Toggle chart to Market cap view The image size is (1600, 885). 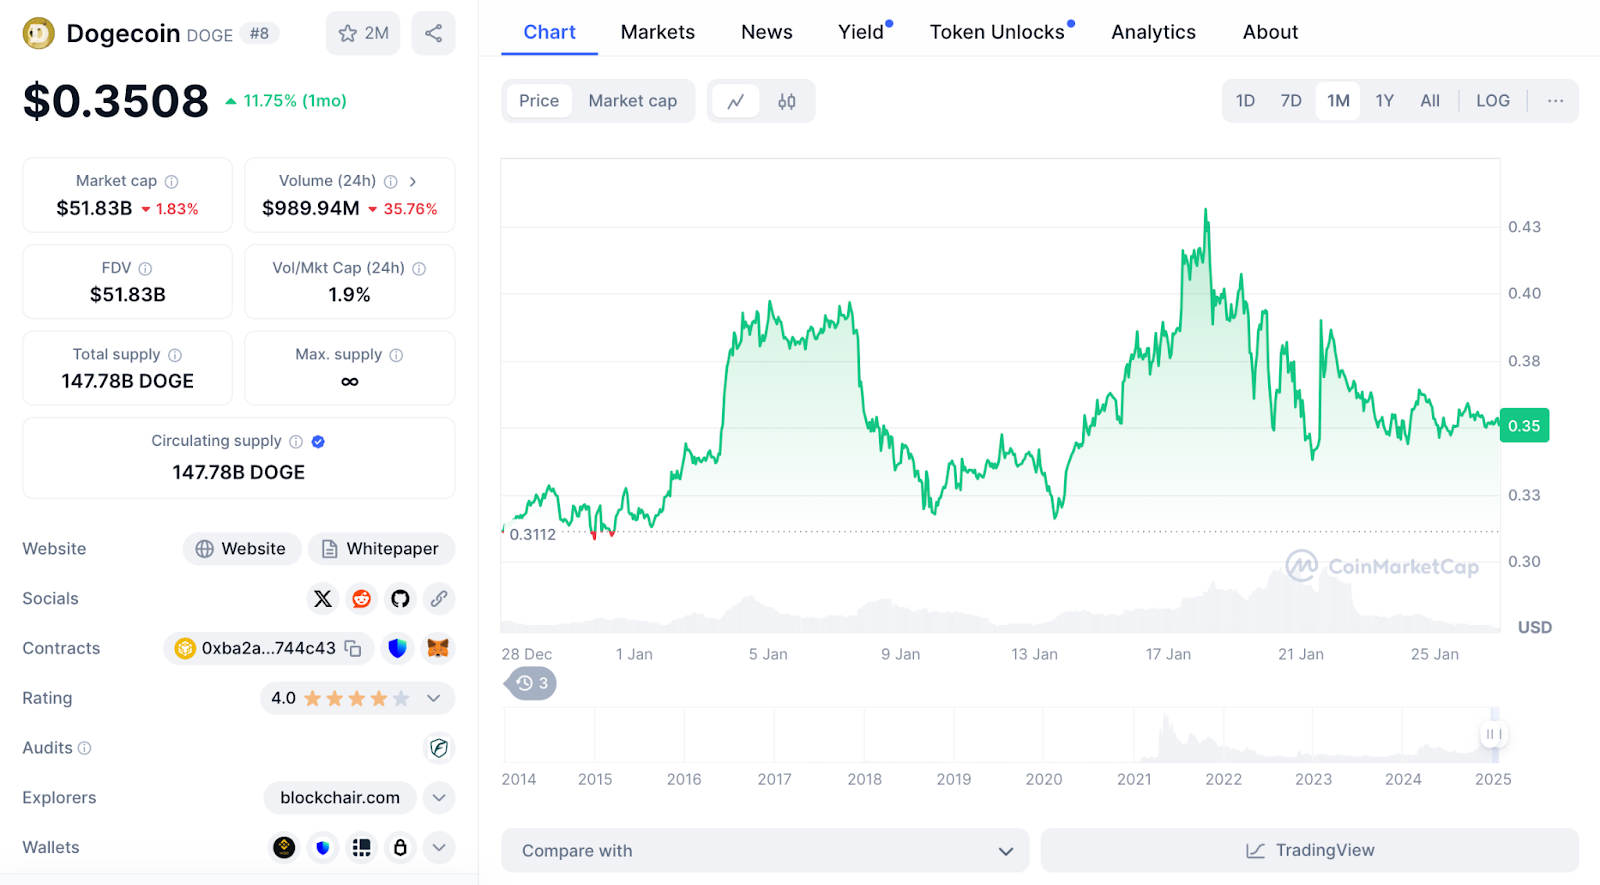click(x=632, y=101)
